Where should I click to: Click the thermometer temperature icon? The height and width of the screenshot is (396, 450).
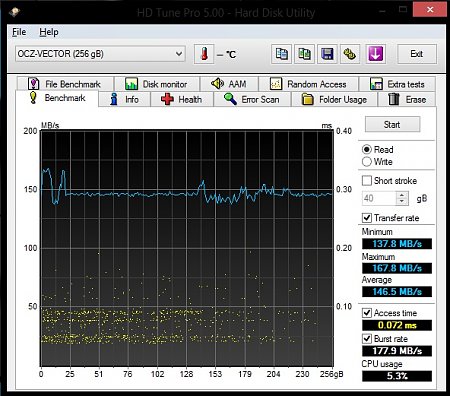(204, 54)
